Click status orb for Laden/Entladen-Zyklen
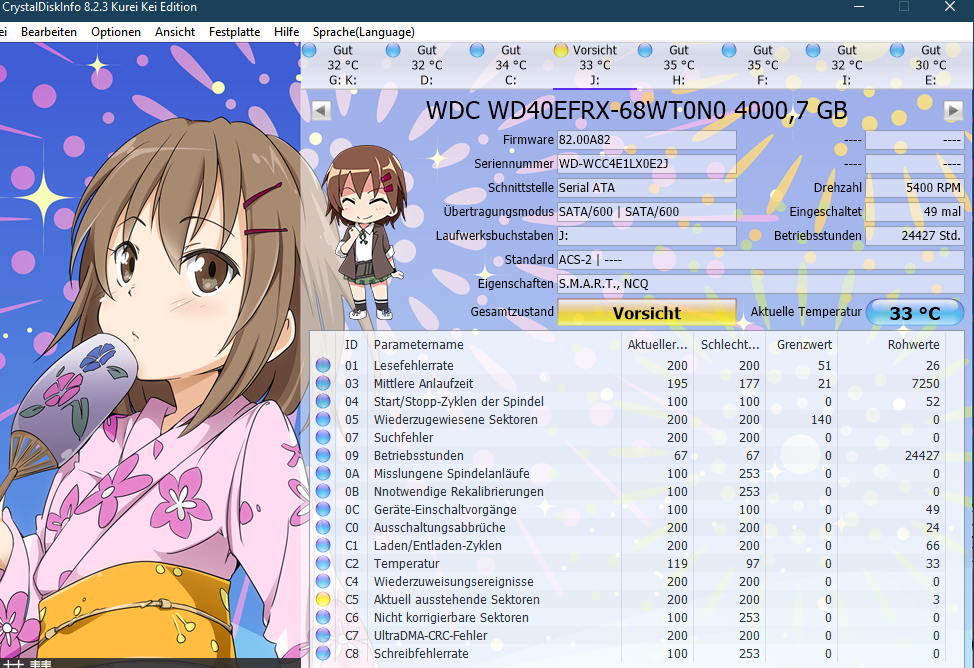The image size is (974, 668). (323, 546)
